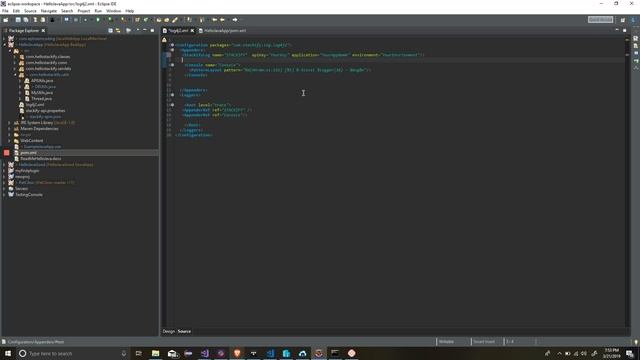Expand the Servers project
Image resolution: width=640 pixels, height=360 pixels.
[4, 189]
